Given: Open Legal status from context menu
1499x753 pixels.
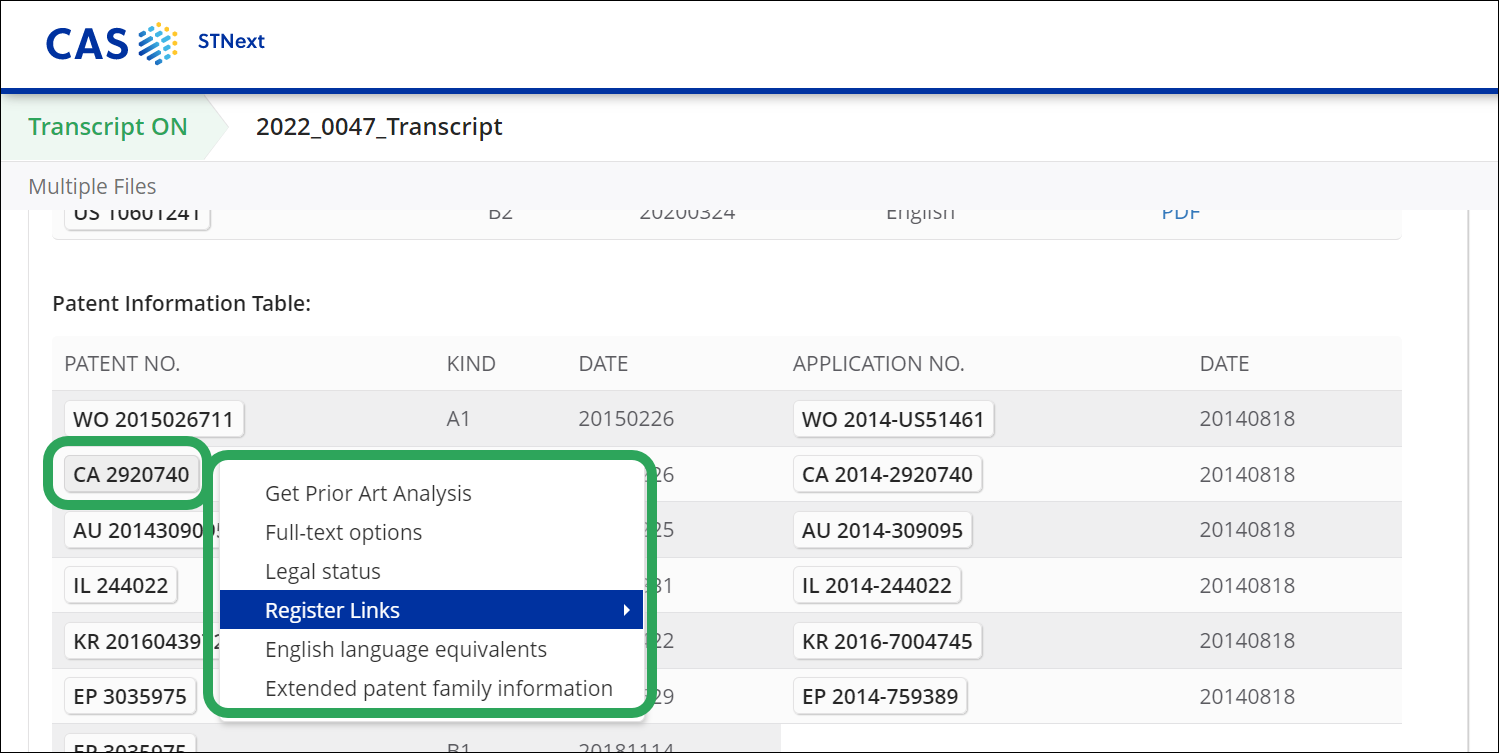Looking at the screenshot, I should point(322,571).
